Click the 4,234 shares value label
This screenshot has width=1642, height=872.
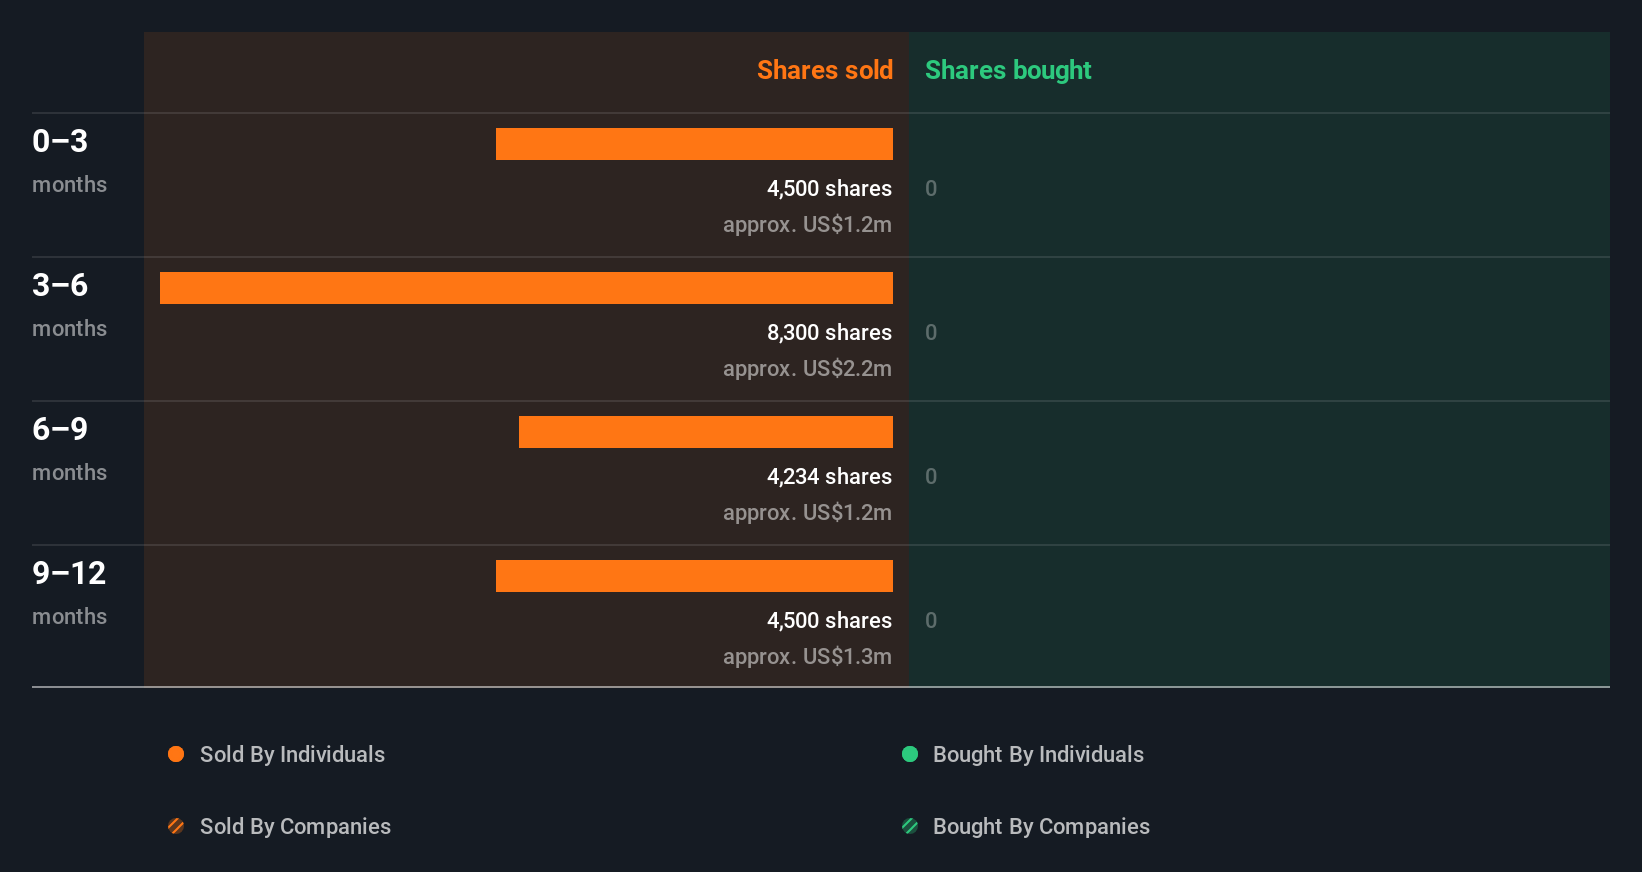[x=829, y=476]
